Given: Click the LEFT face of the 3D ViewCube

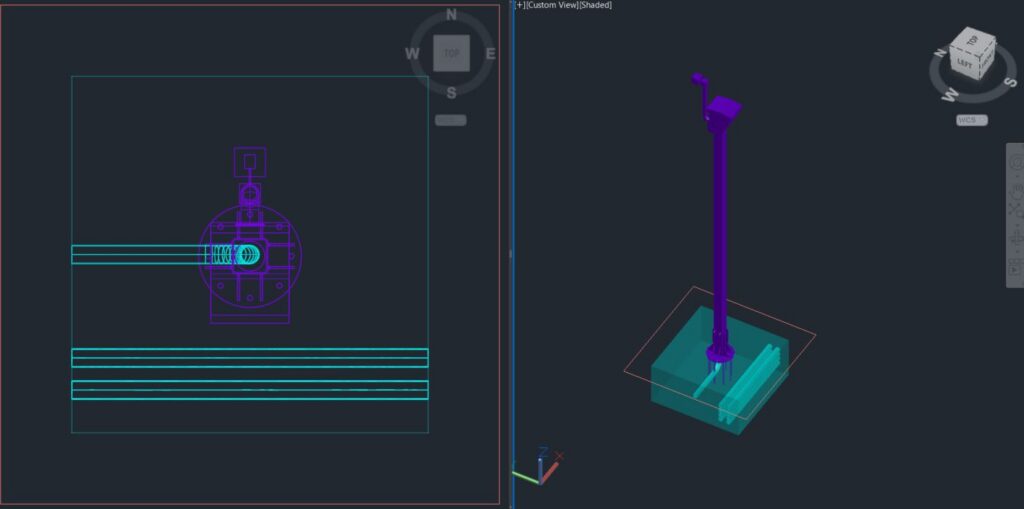Looking at the screenshot, I should coord(964,64).
